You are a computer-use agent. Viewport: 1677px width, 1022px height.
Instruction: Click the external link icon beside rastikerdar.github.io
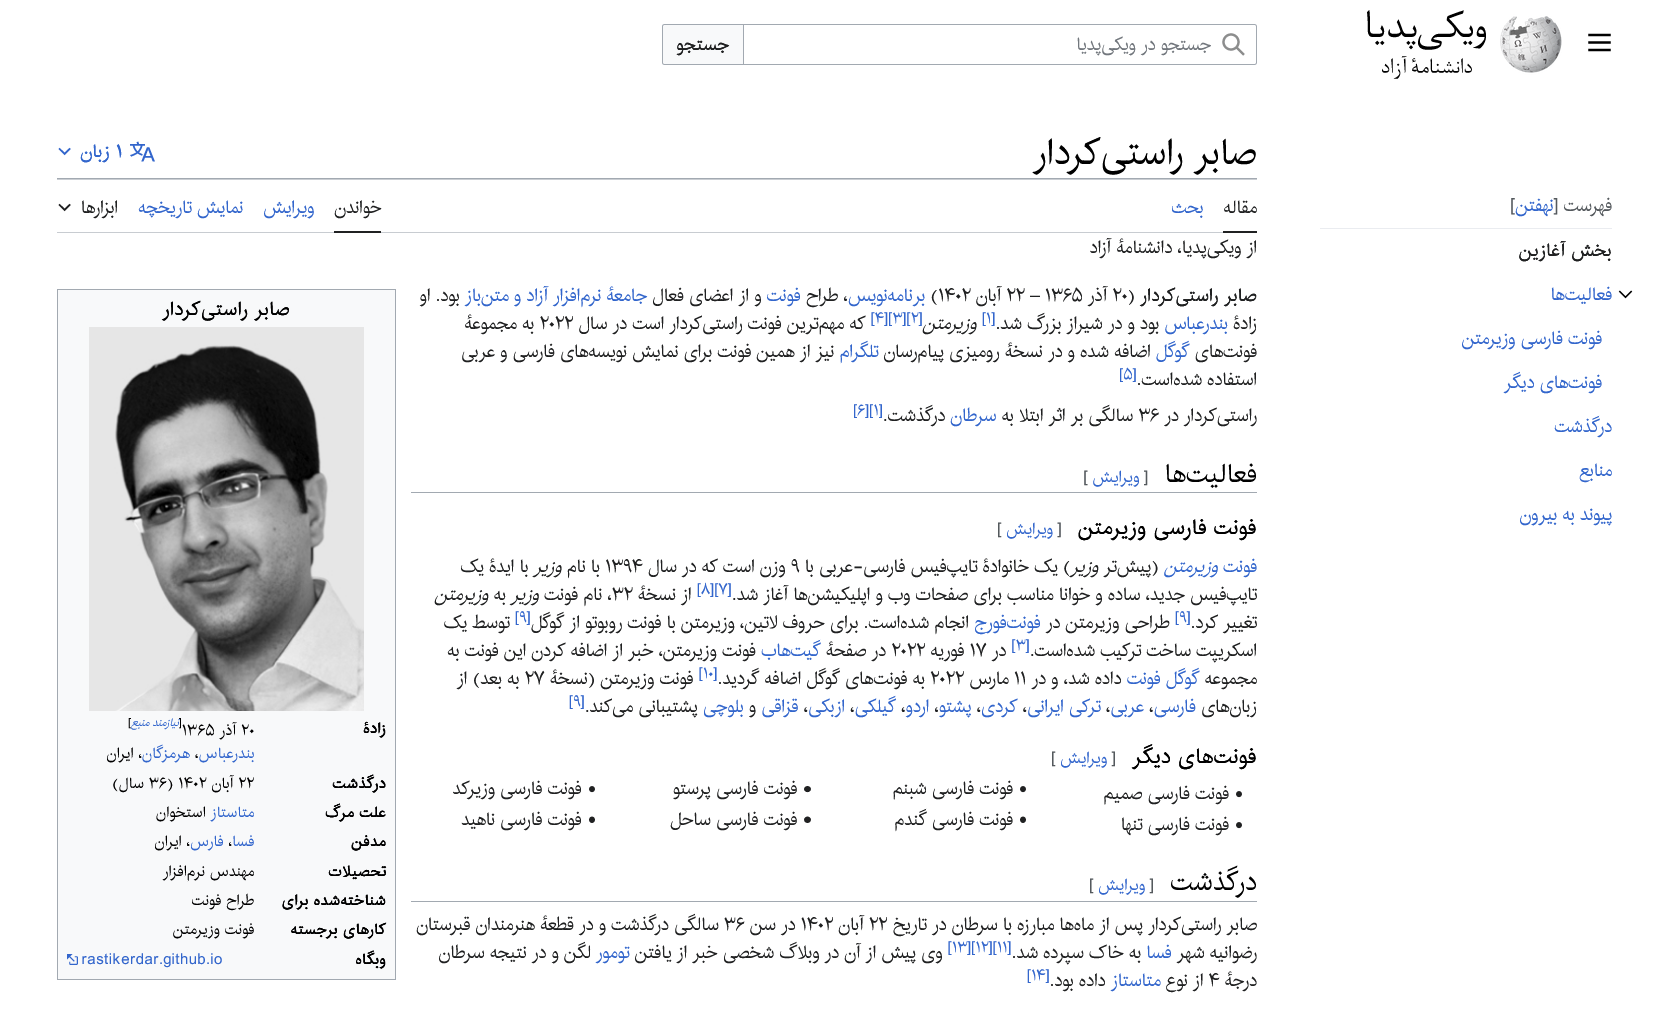(72, 960)
